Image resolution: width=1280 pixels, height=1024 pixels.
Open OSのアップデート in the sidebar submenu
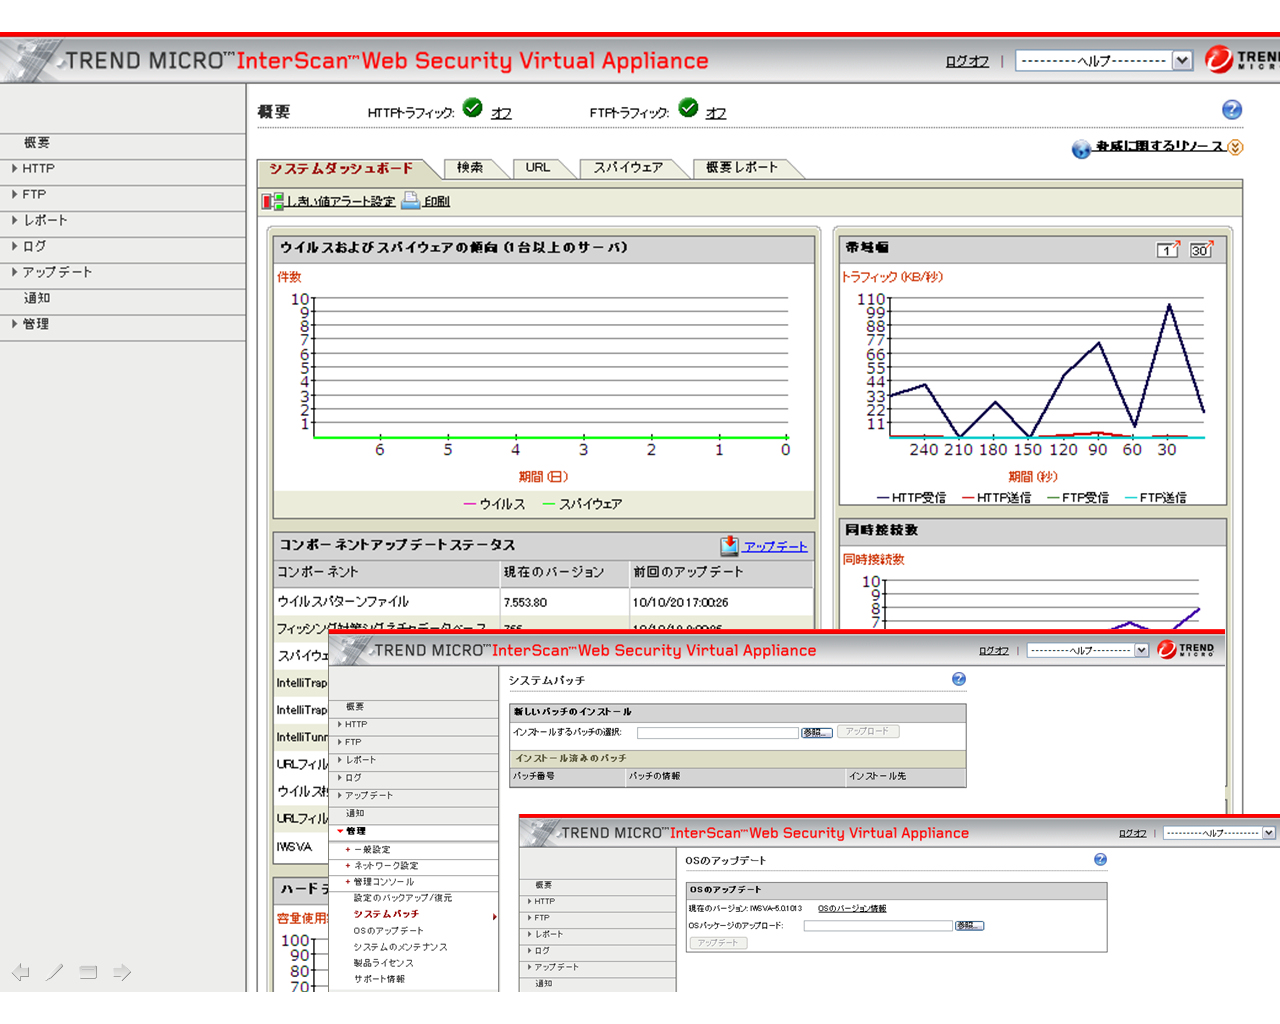(388, 930)
